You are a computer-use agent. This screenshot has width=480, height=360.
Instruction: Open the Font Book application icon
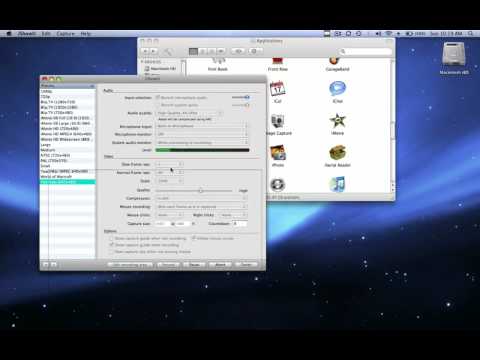click(x=218, y=61)
